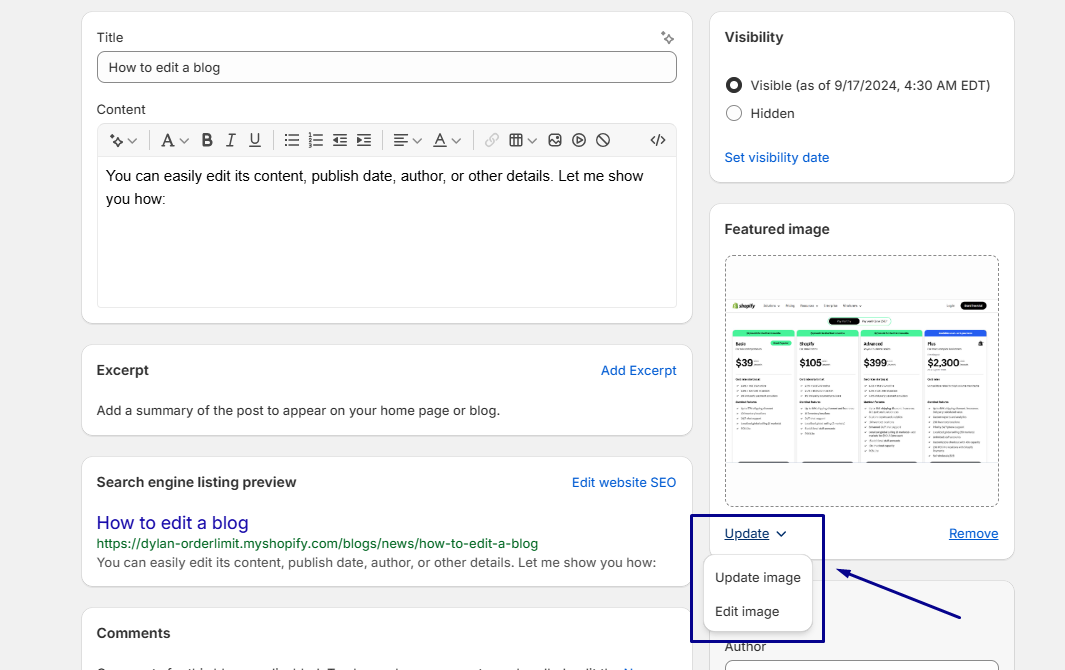The image size is (1065, 670).
Task: Open Edit website SEO link
Action: click(624, 482)
